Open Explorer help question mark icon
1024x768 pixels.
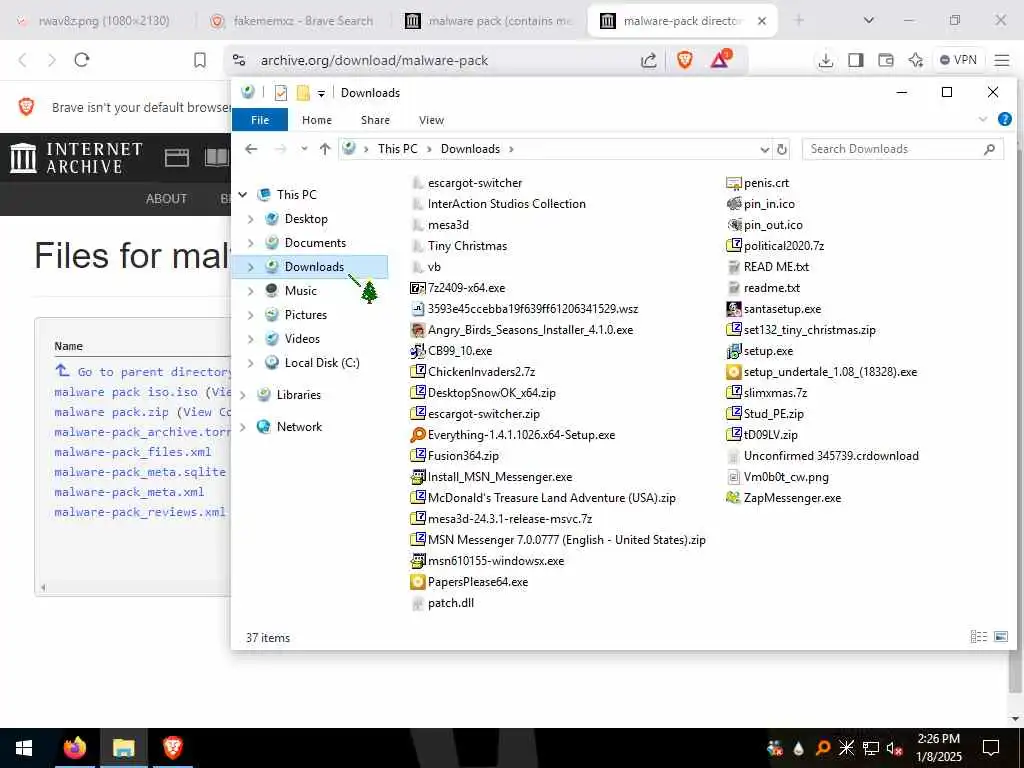pos(1005,120)
